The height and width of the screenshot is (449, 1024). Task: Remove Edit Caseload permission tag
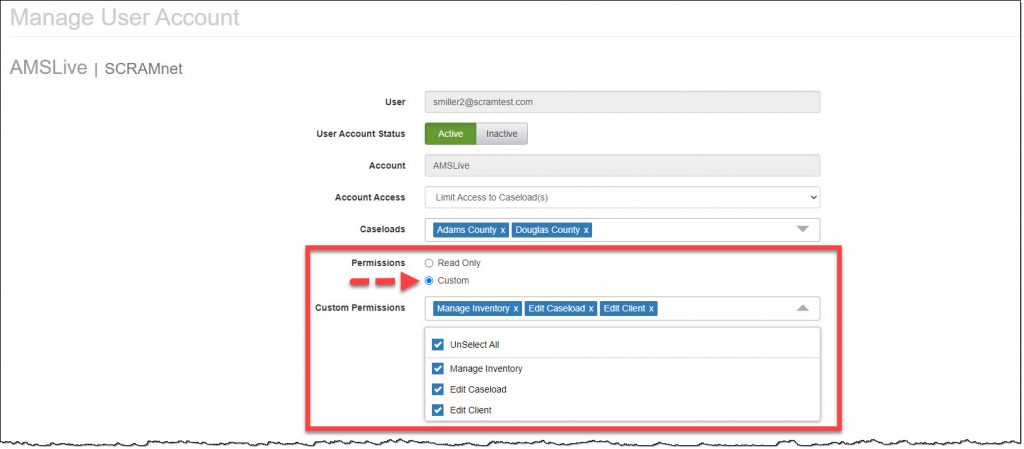click(591, 309)
